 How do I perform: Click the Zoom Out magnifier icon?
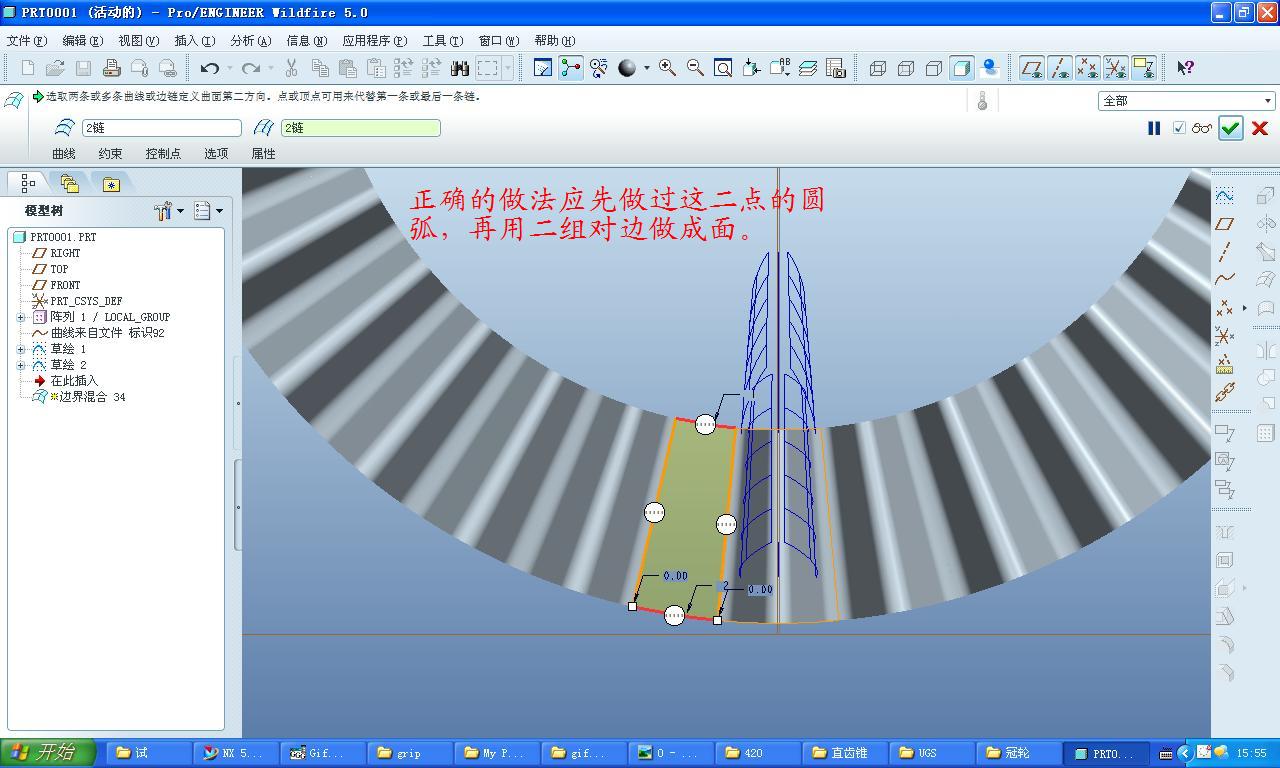pyautogui.click(x=695, y=68)
